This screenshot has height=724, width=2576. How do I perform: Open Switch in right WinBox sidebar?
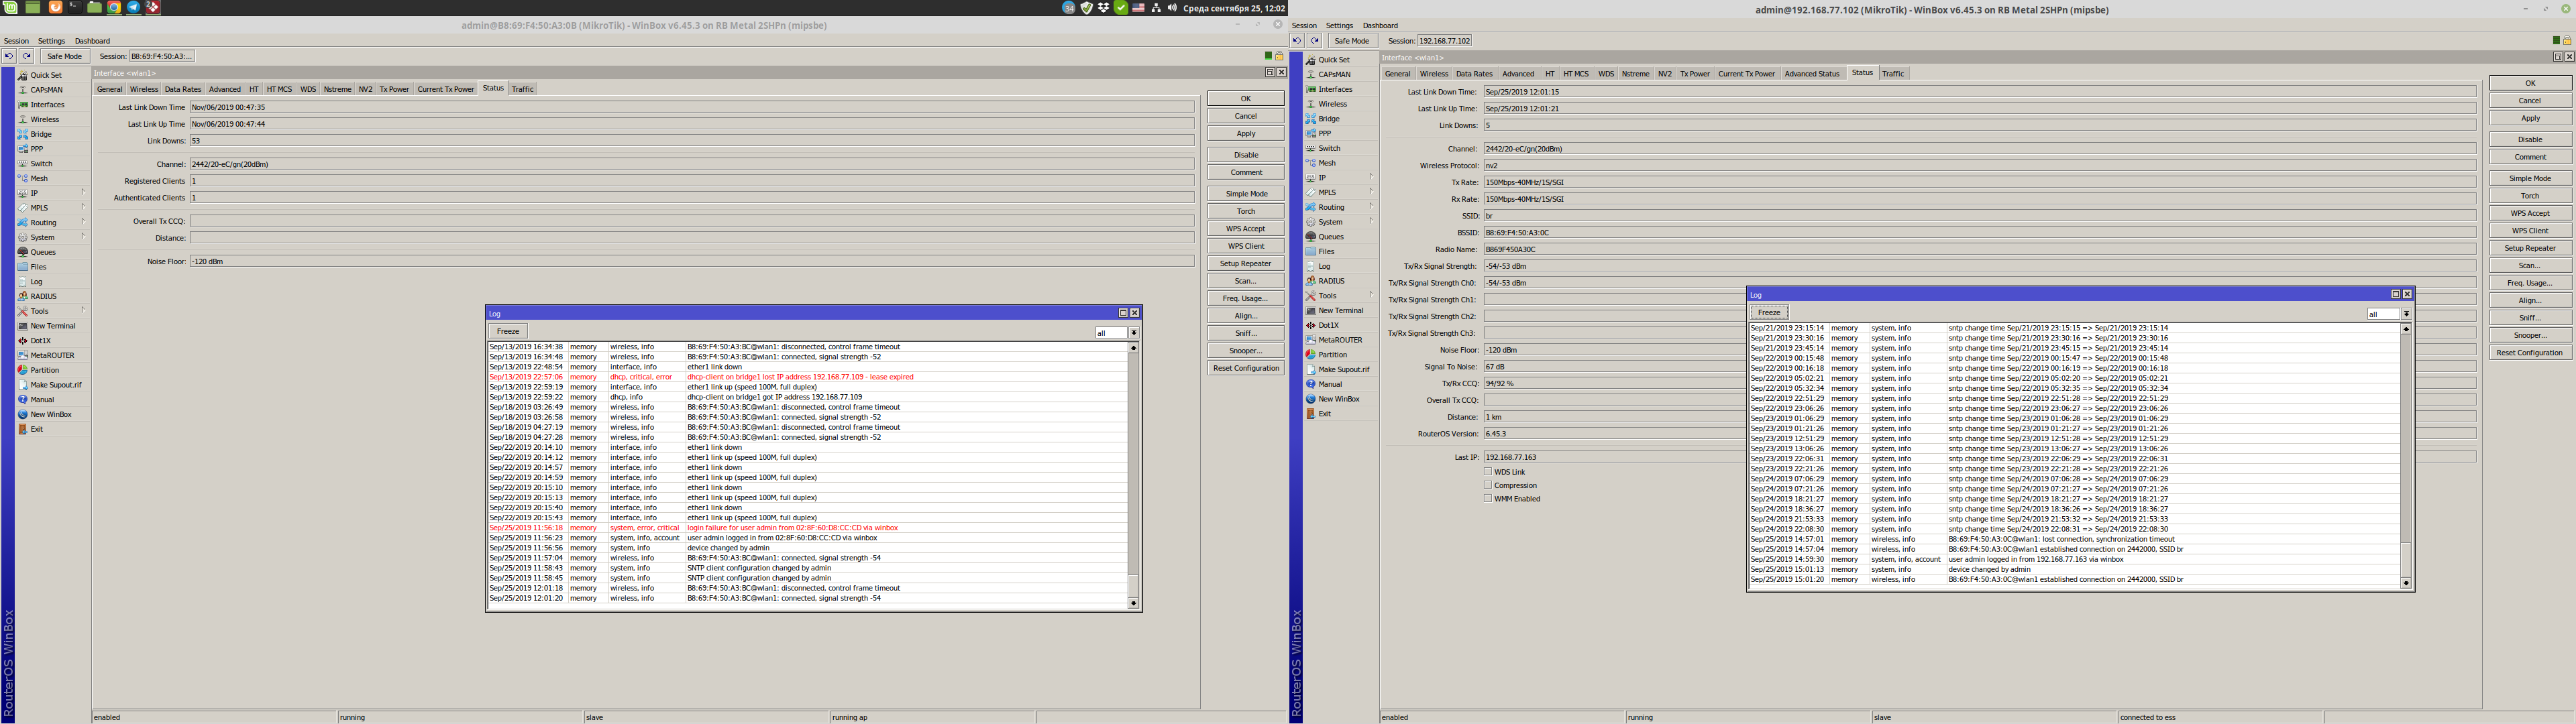(1329, 148)
